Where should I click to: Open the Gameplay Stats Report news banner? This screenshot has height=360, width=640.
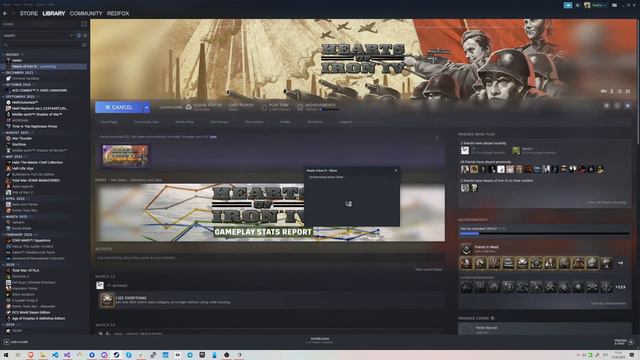270,212
